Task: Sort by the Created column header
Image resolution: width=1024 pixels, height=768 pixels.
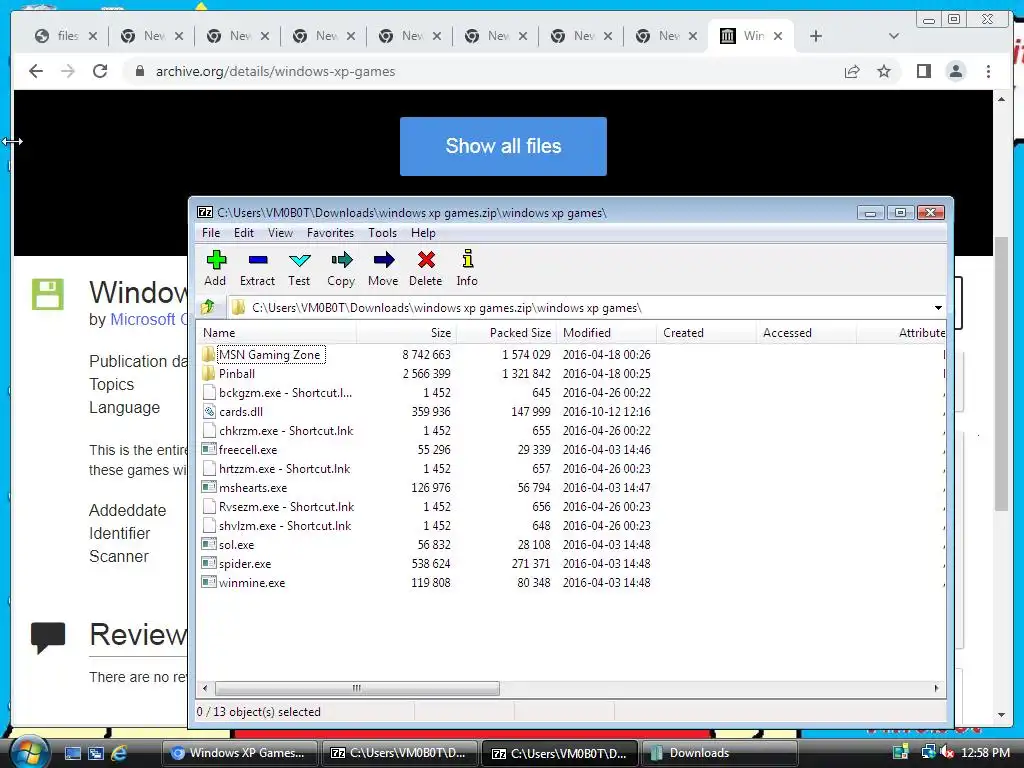Action: [706, 333]
